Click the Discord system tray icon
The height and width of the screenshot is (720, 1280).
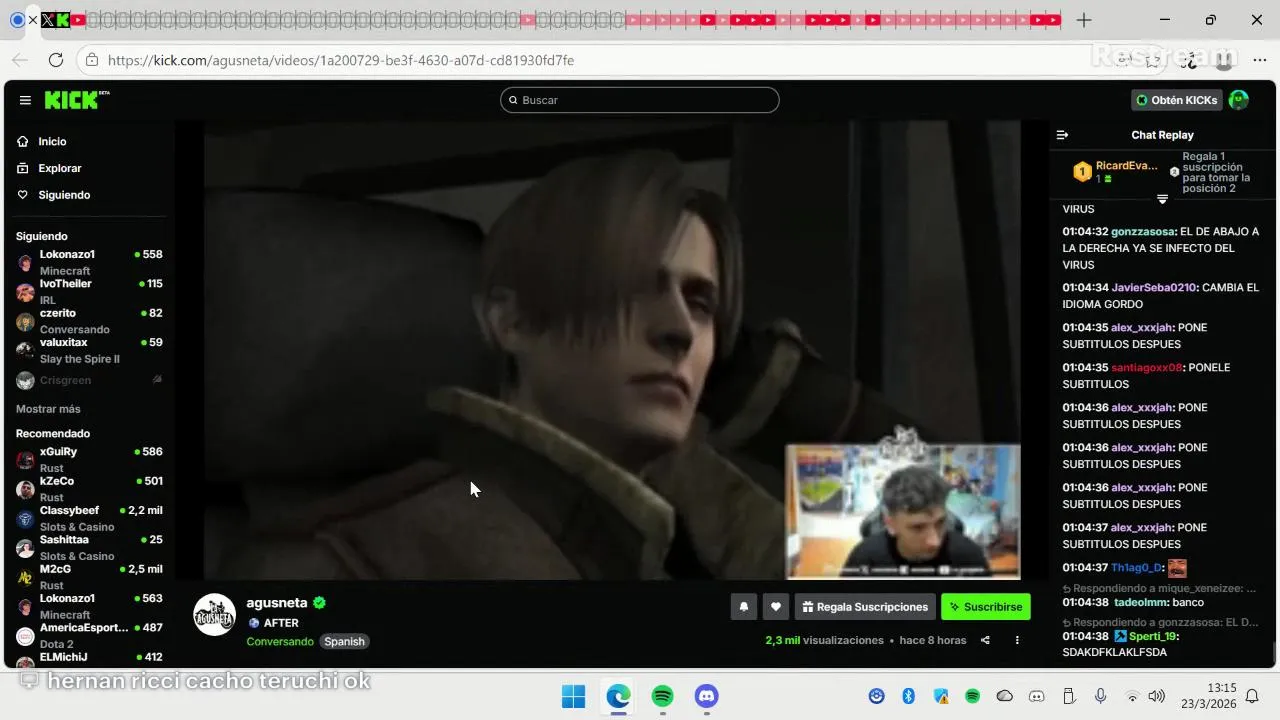(x=1037, y=696)
